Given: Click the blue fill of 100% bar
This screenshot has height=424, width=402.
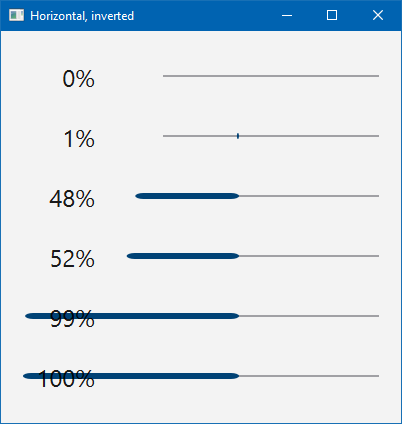Looking at the screenshot, I should pyautogui.click(x=131, y=376).
